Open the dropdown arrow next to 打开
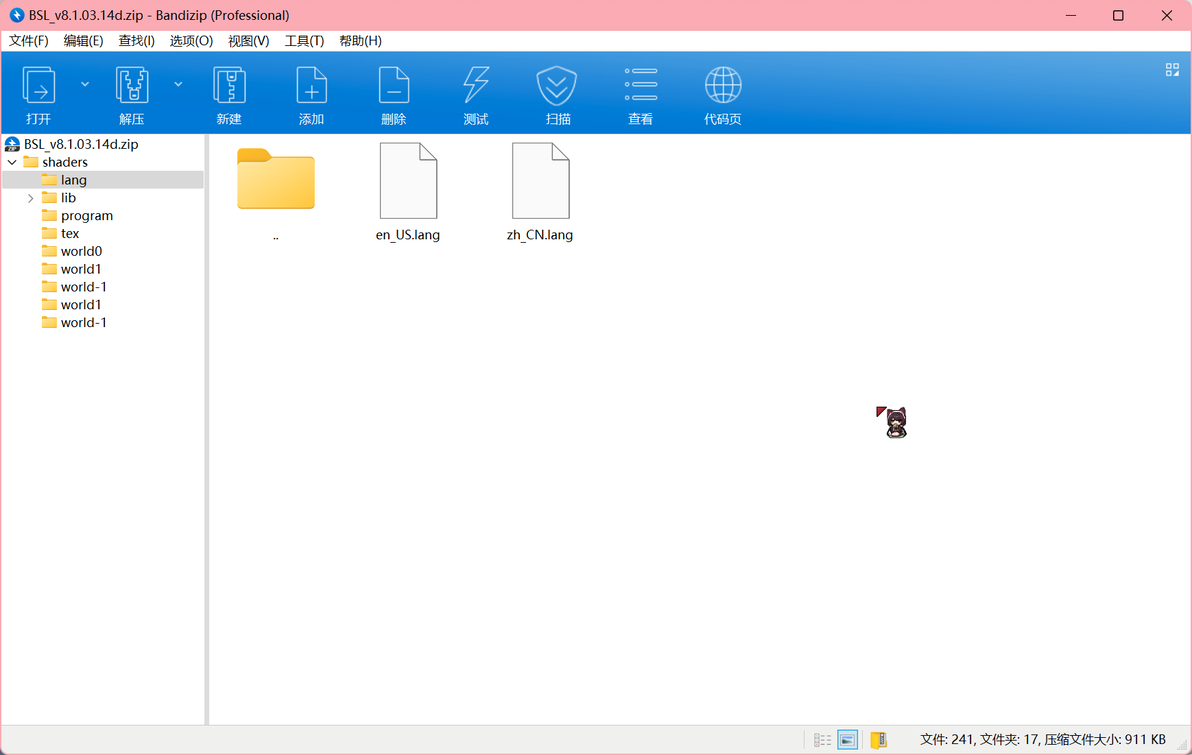Image resolution: width=1192 pixels, height=755 pixels. click(x=85, y=84)
